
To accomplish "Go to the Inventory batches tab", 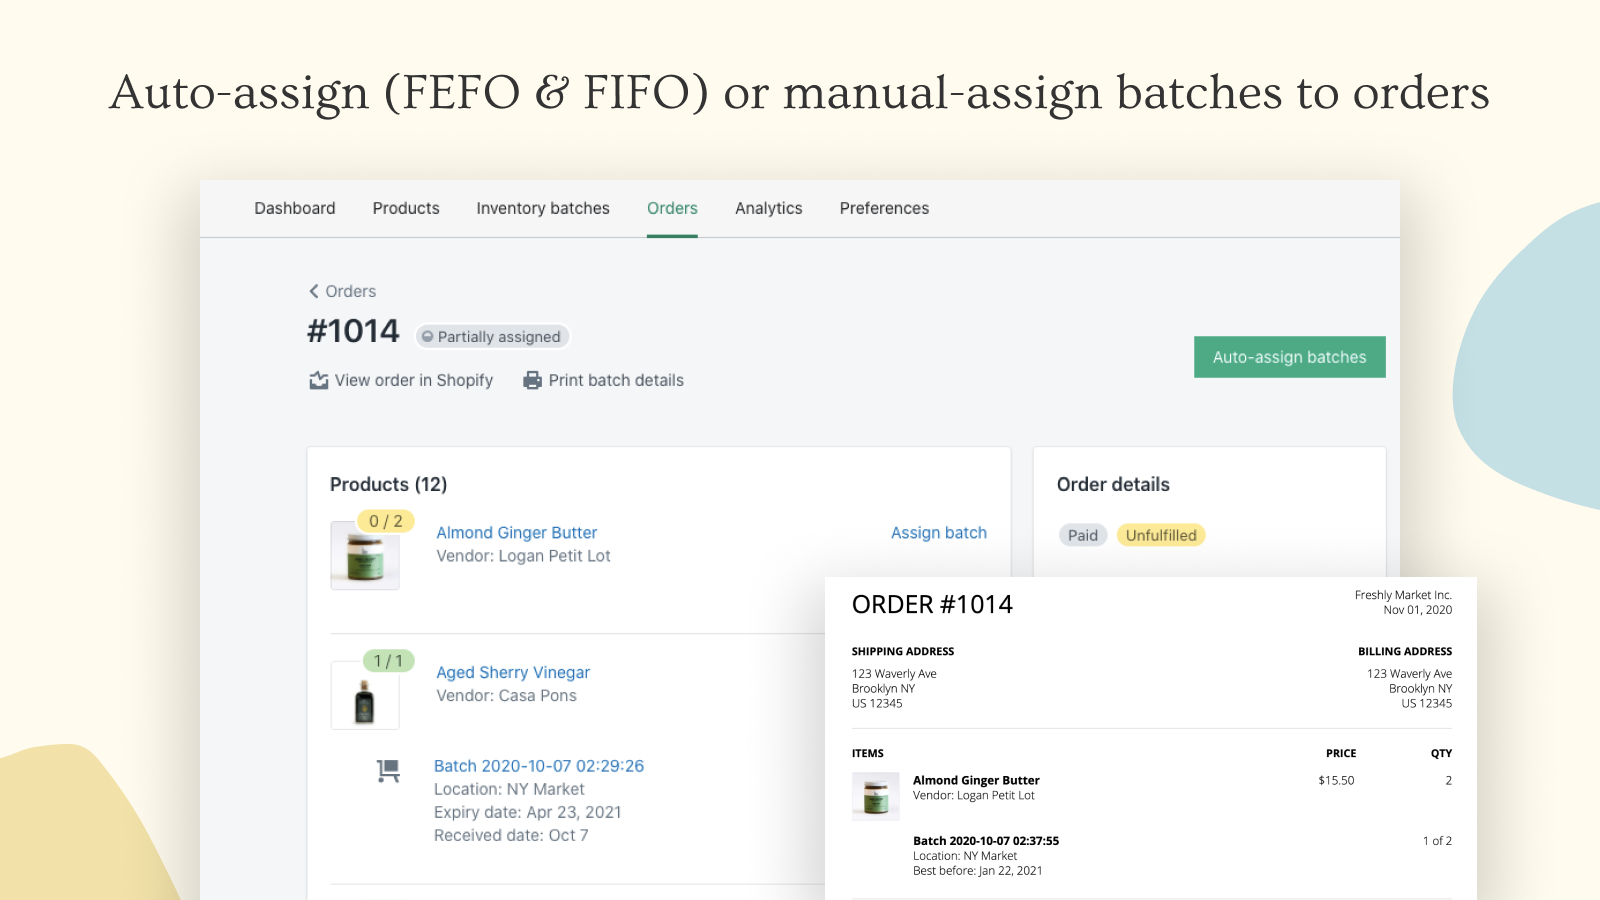I will click(543, 208).
